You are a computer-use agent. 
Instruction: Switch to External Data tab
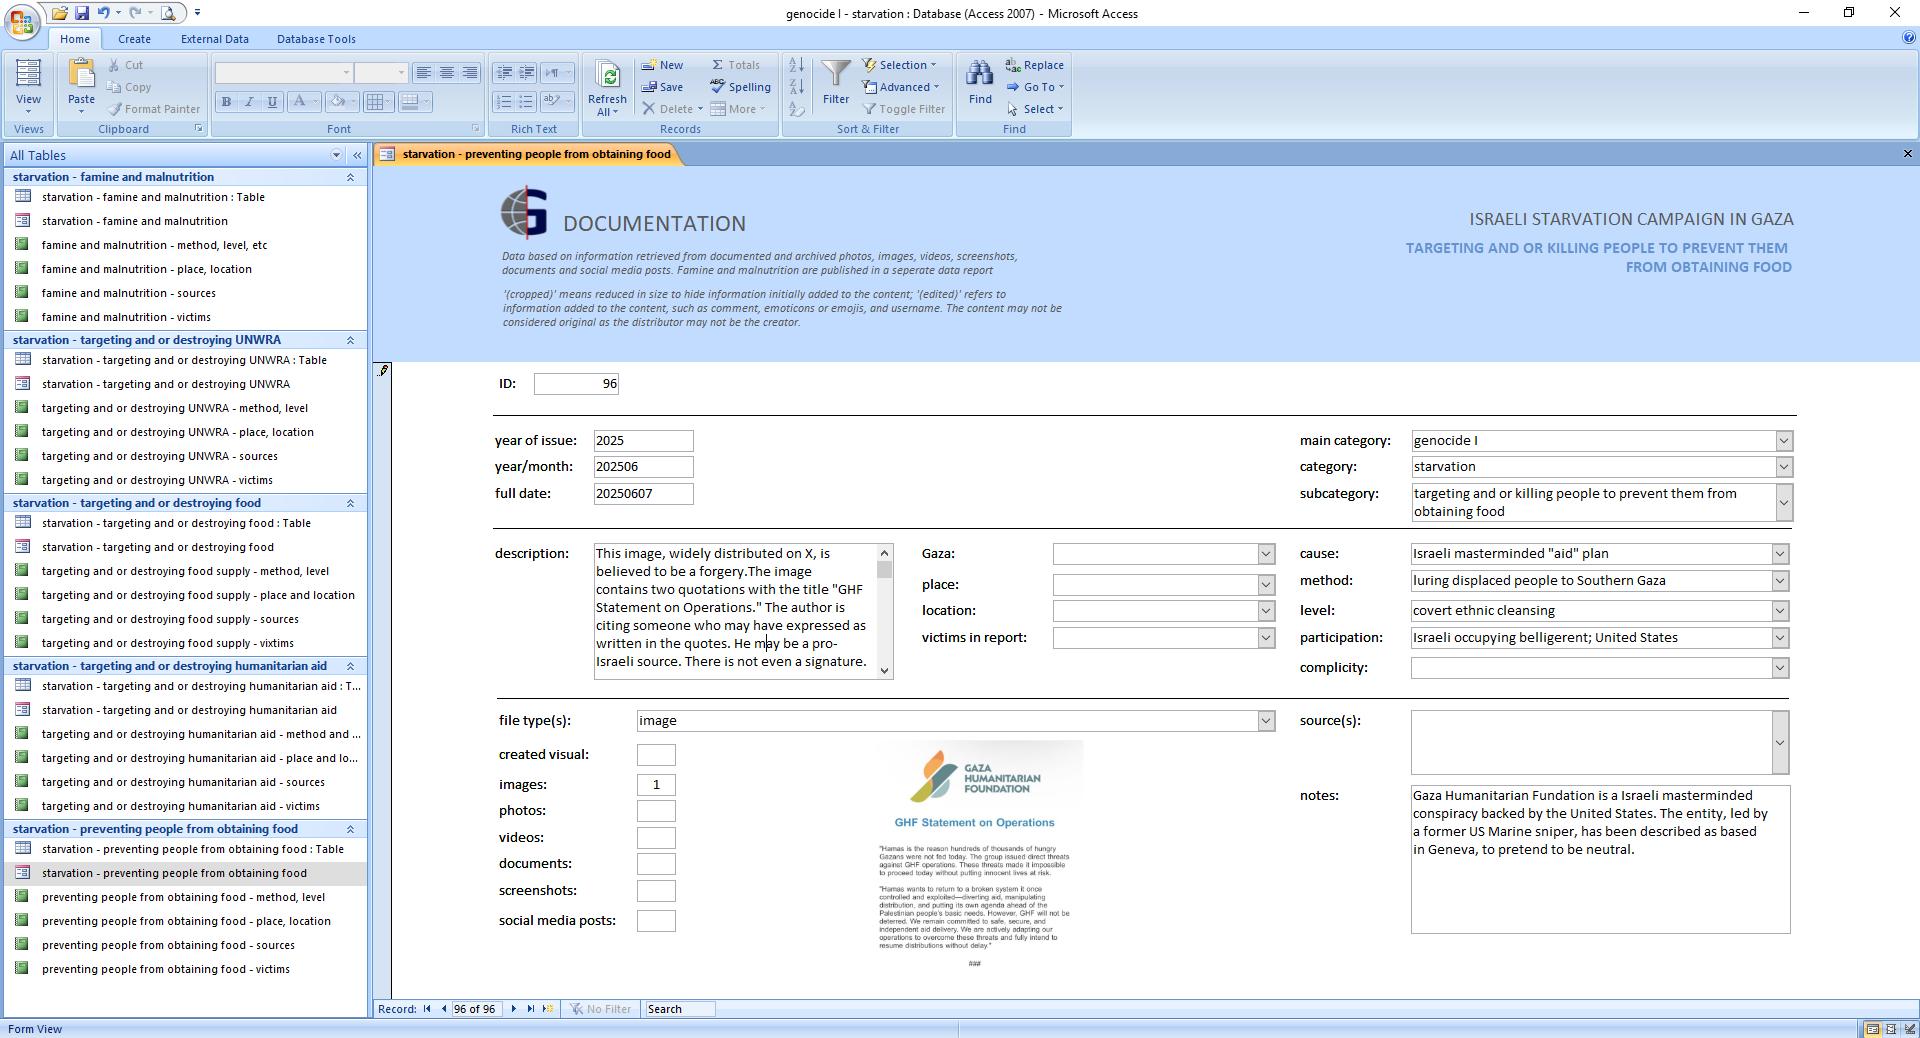click(x=215, y=39)
